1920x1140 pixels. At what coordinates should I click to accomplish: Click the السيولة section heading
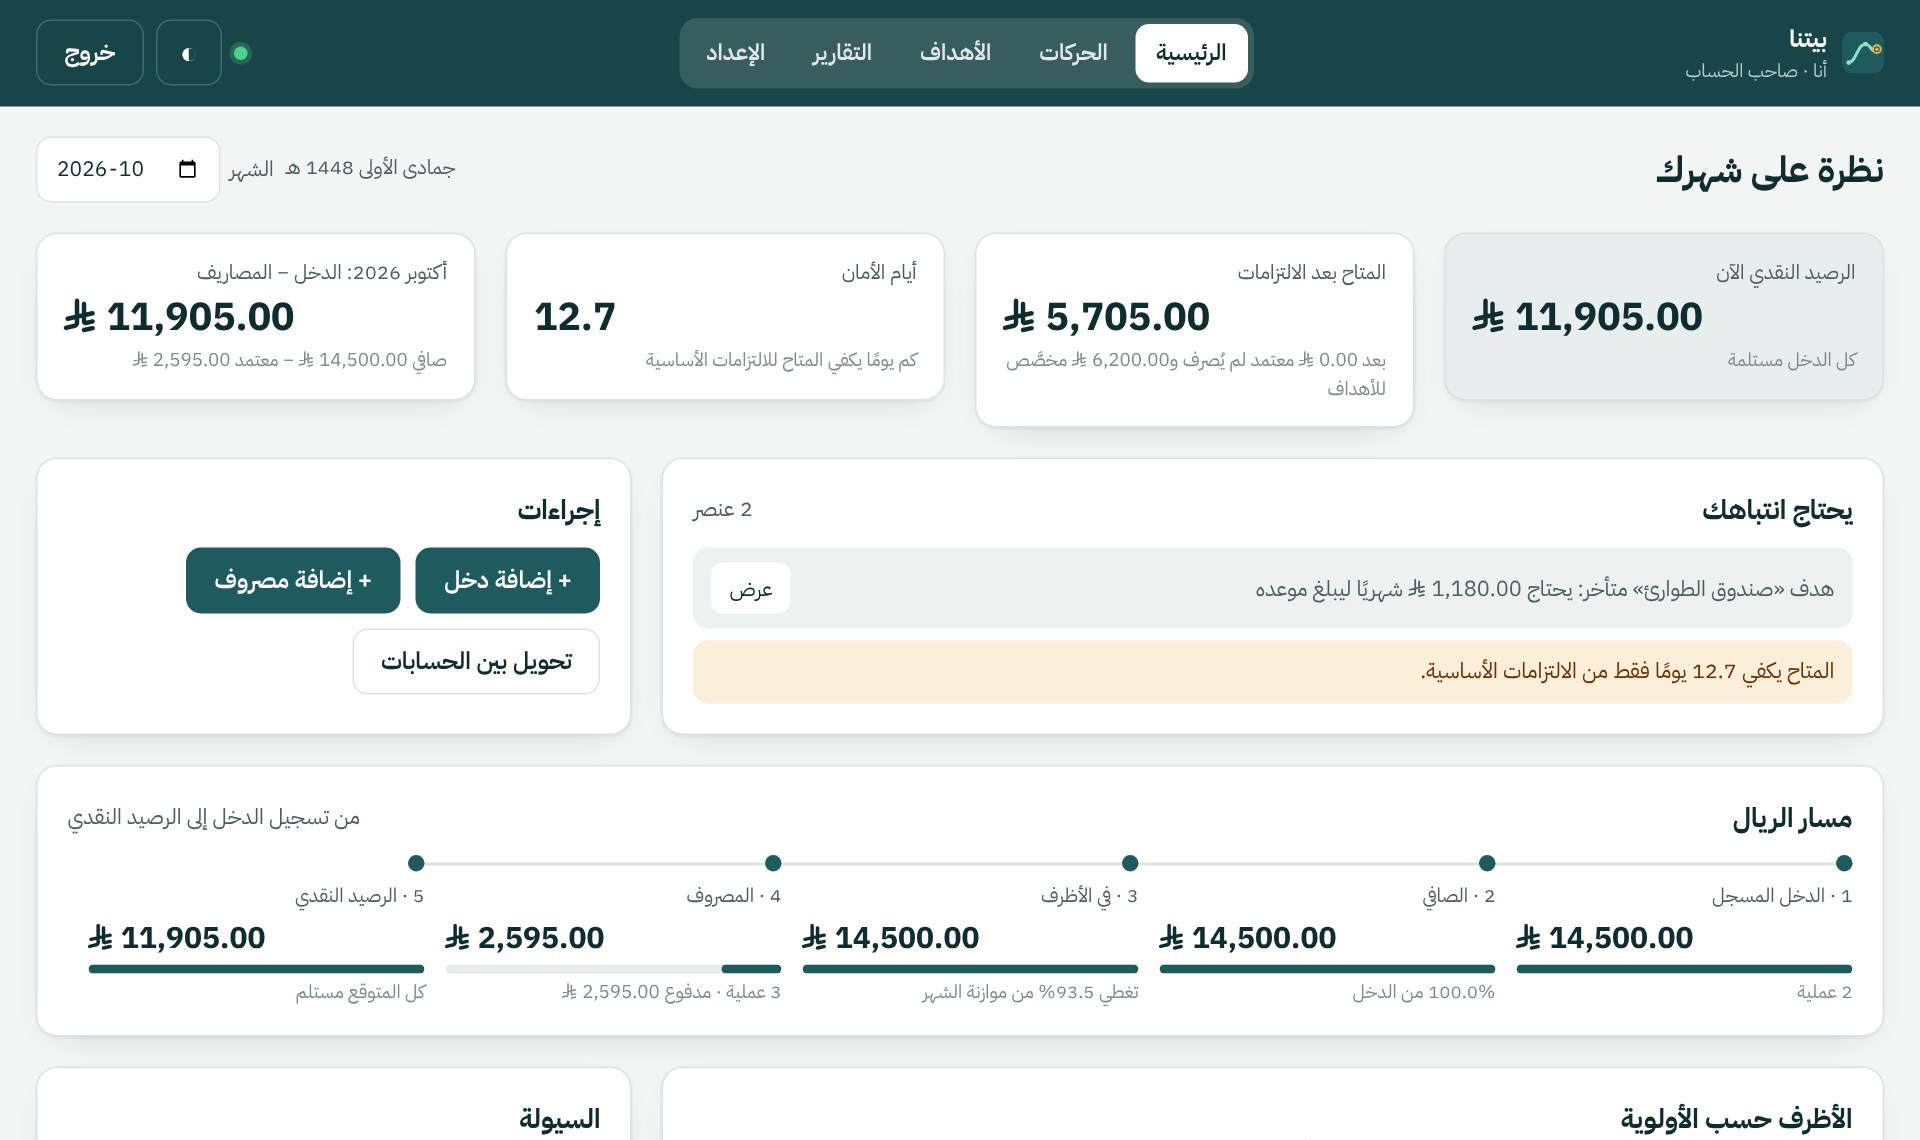(x=559, y=1118)
